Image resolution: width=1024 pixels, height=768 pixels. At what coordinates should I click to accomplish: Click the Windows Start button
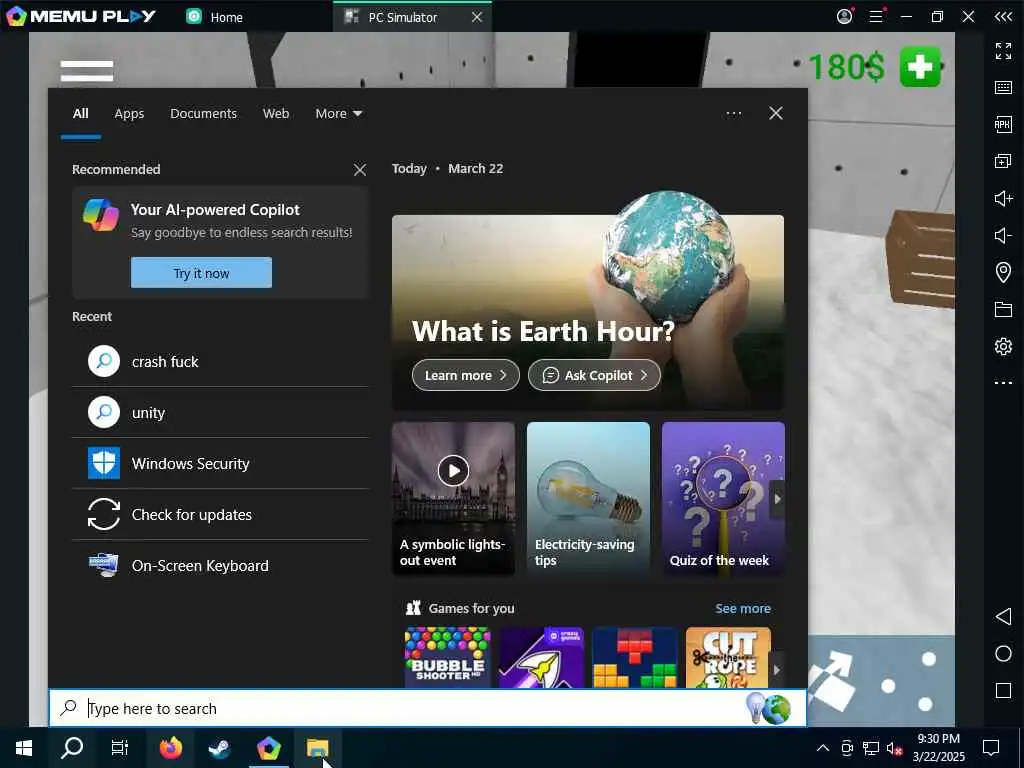(24, 748)
